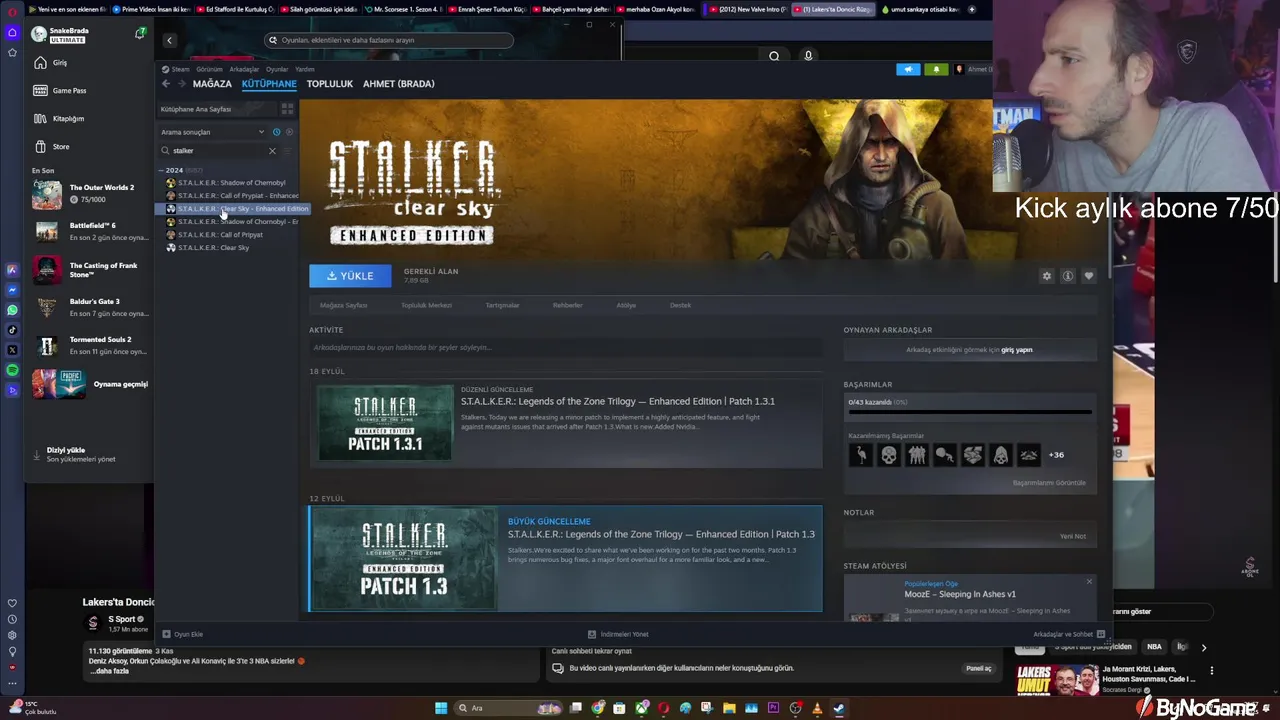Image resolution: width=1280 pixels, height=720 pixels.
Task: Open the Topluluk Merkezi link
Action: click(x=427, y=305)
